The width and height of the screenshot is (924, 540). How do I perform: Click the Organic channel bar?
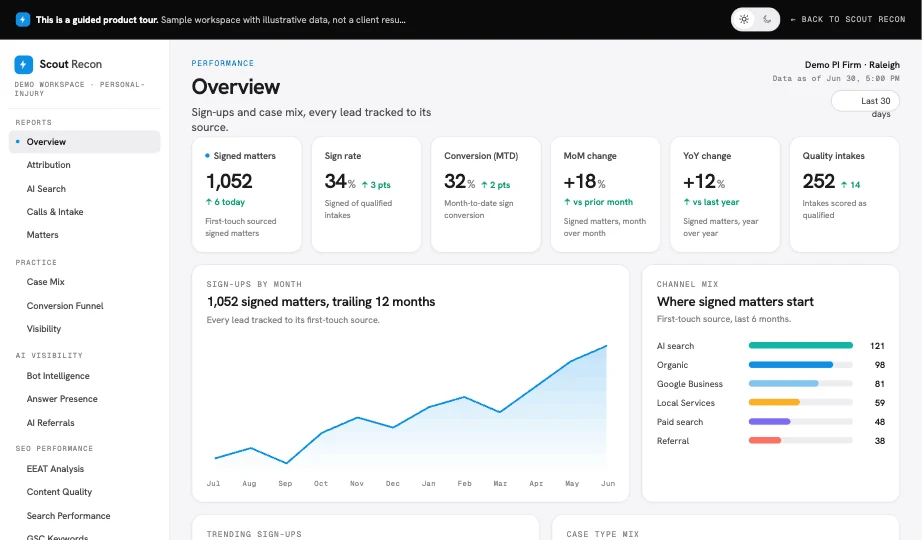pos(800,365)
